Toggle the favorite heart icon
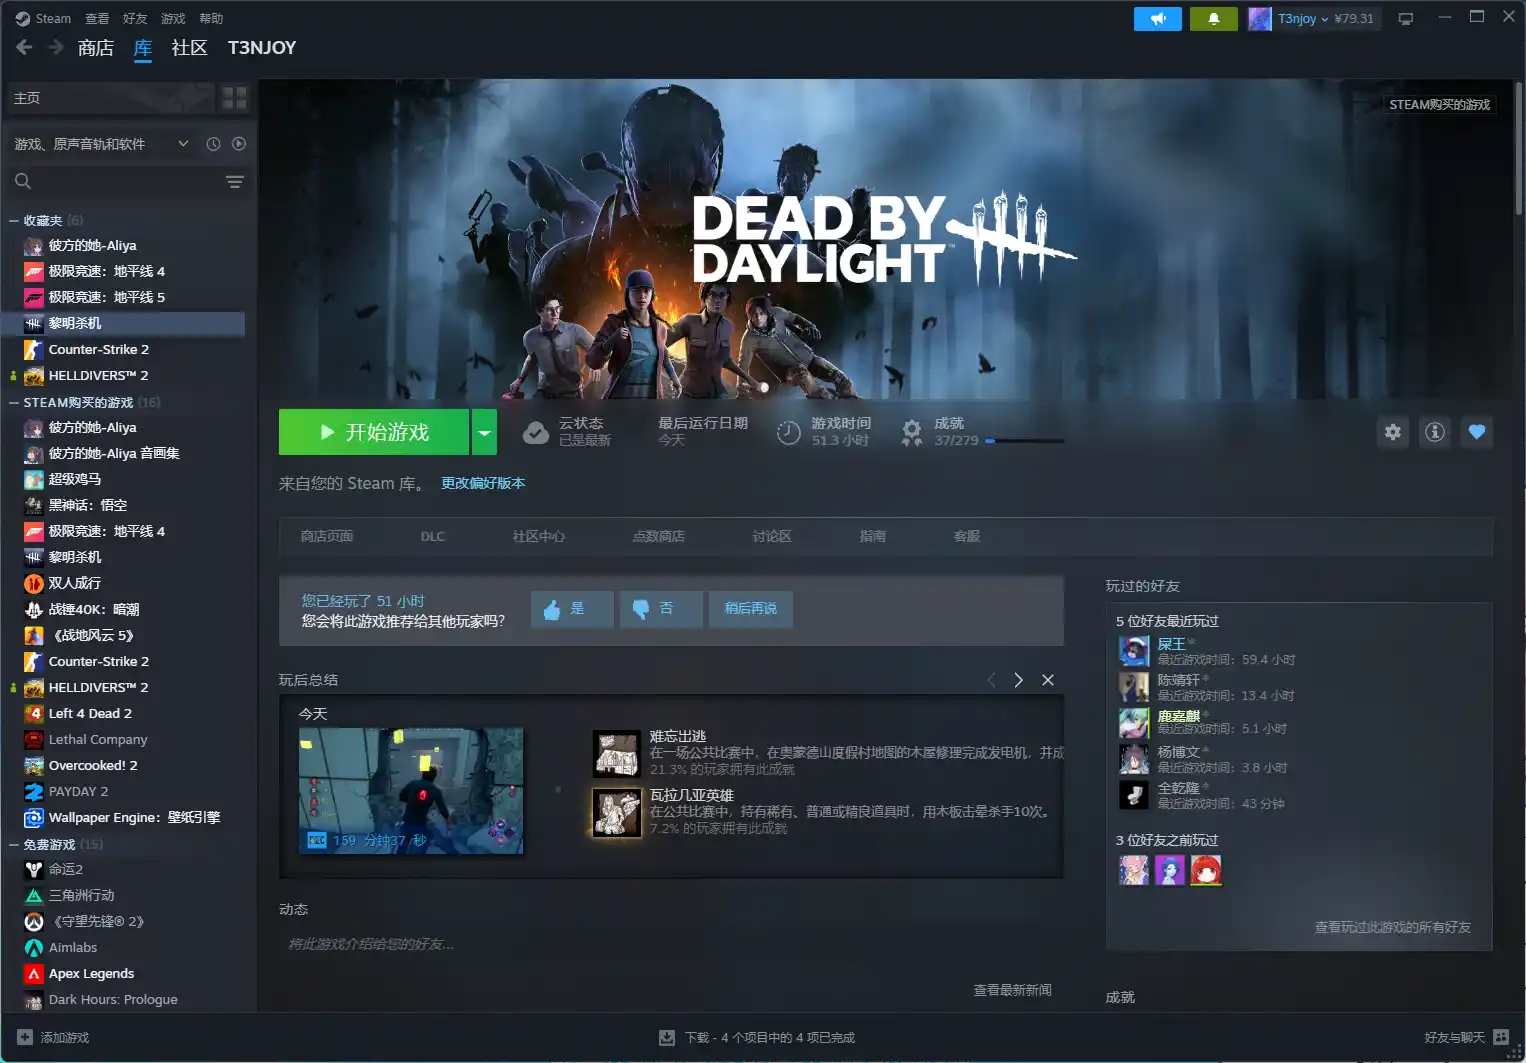Image resolution: width=1526 pixels, height=1063 pixels. click(x=1477, y=432)
